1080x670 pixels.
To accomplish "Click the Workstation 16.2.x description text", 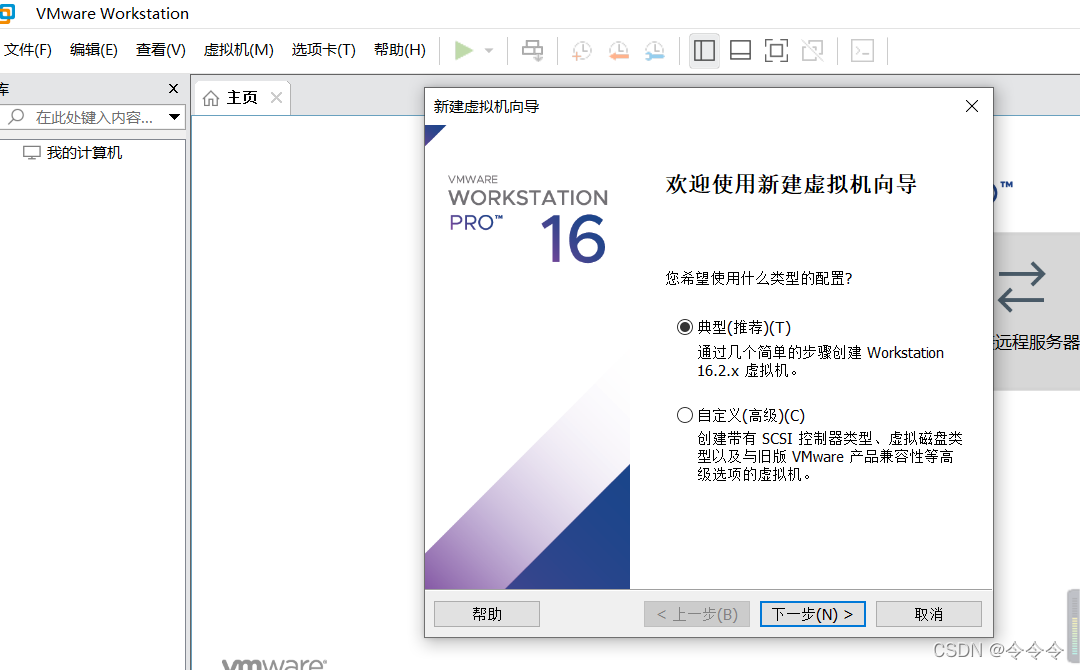I will point(820,362).
